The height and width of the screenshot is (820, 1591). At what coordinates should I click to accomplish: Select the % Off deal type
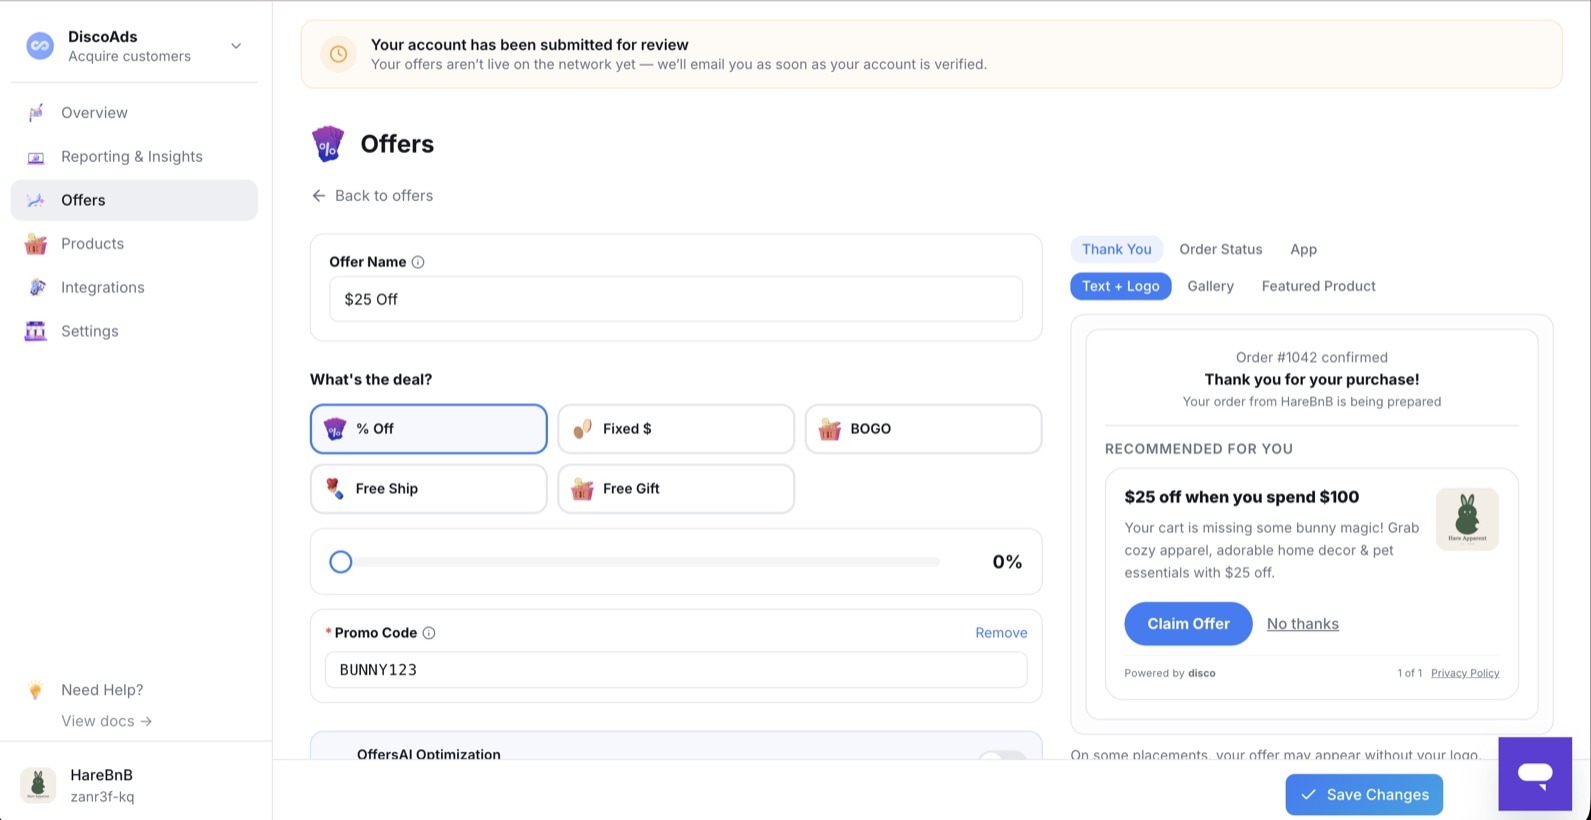[428, 429]
